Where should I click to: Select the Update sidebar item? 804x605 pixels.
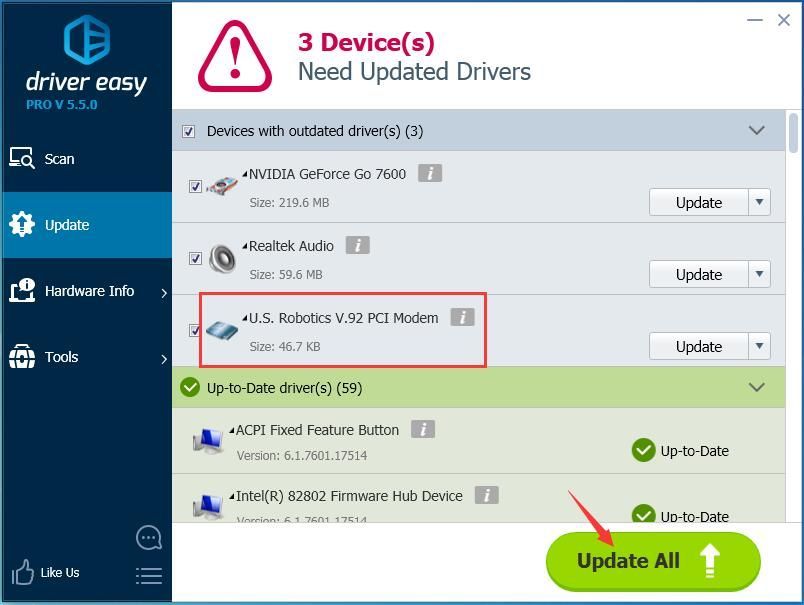coord(86,225)
